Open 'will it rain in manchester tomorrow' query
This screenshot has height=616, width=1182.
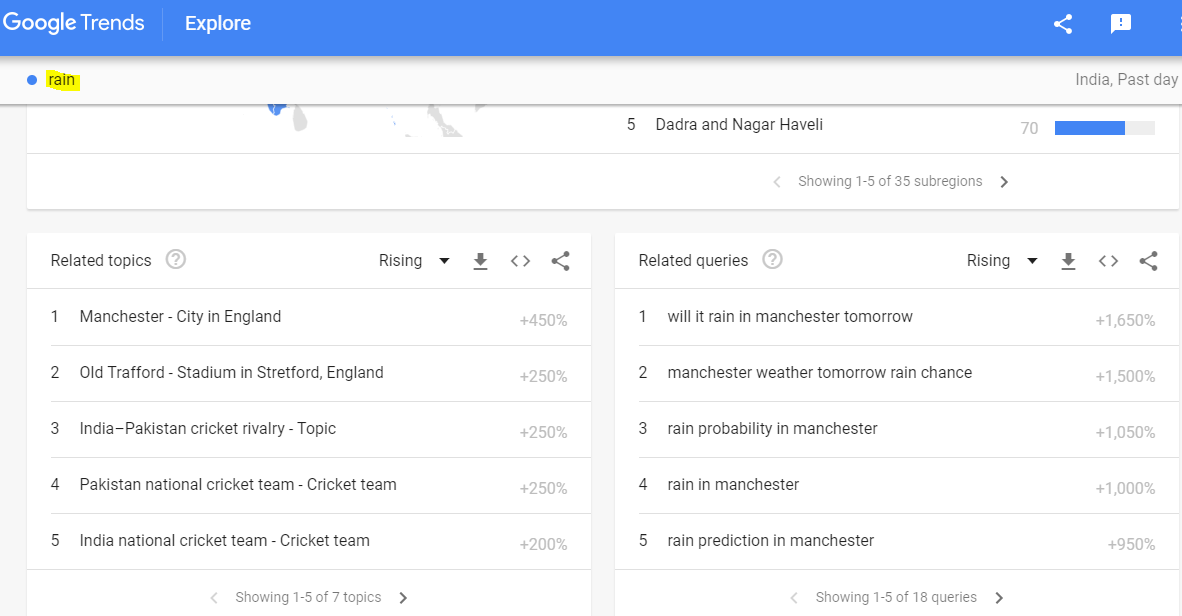click(x=789, y=317)
